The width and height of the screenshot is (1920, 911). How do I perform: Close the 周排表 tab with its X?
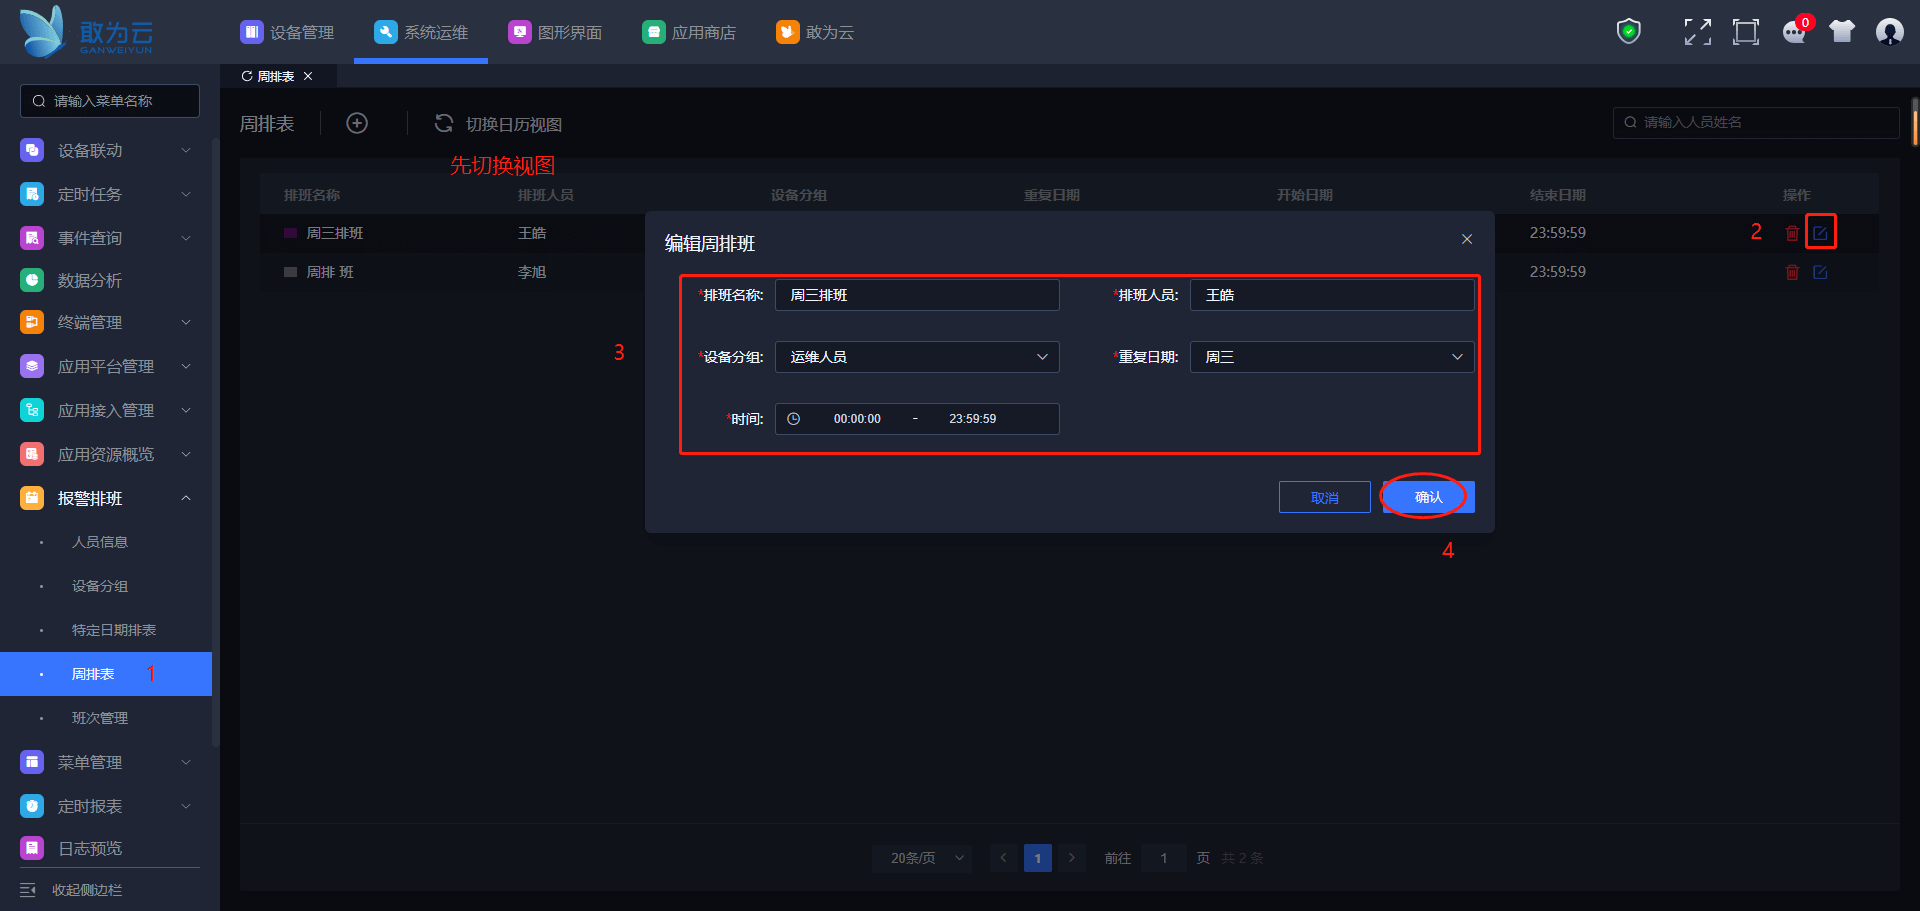[x=308, y=76]
